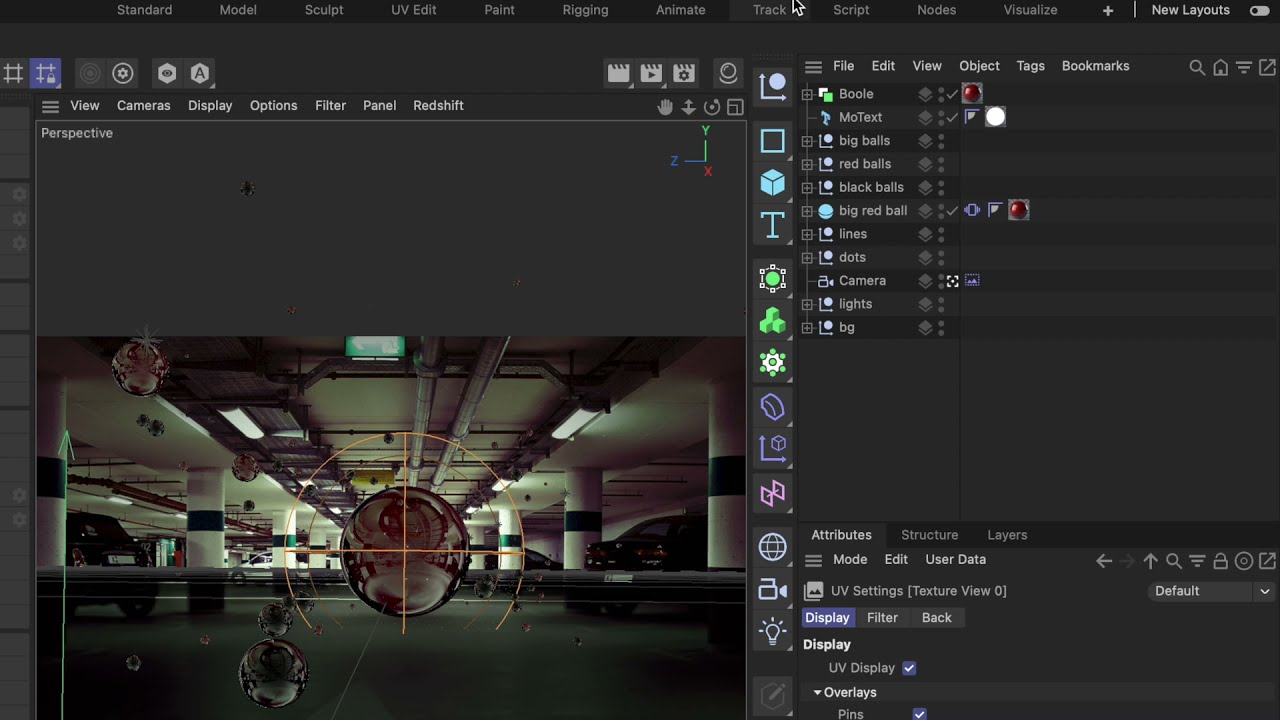Click the globe Floor/Sky environment icon
The width and height of the screenshot is (1280, 720).
pos(772,547)
